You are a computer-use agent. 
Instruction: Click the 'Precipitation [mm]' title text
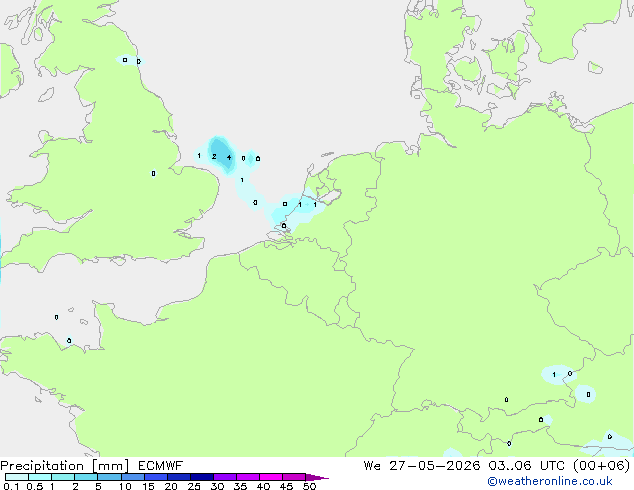pyautogui.click(x=65, y=466)
